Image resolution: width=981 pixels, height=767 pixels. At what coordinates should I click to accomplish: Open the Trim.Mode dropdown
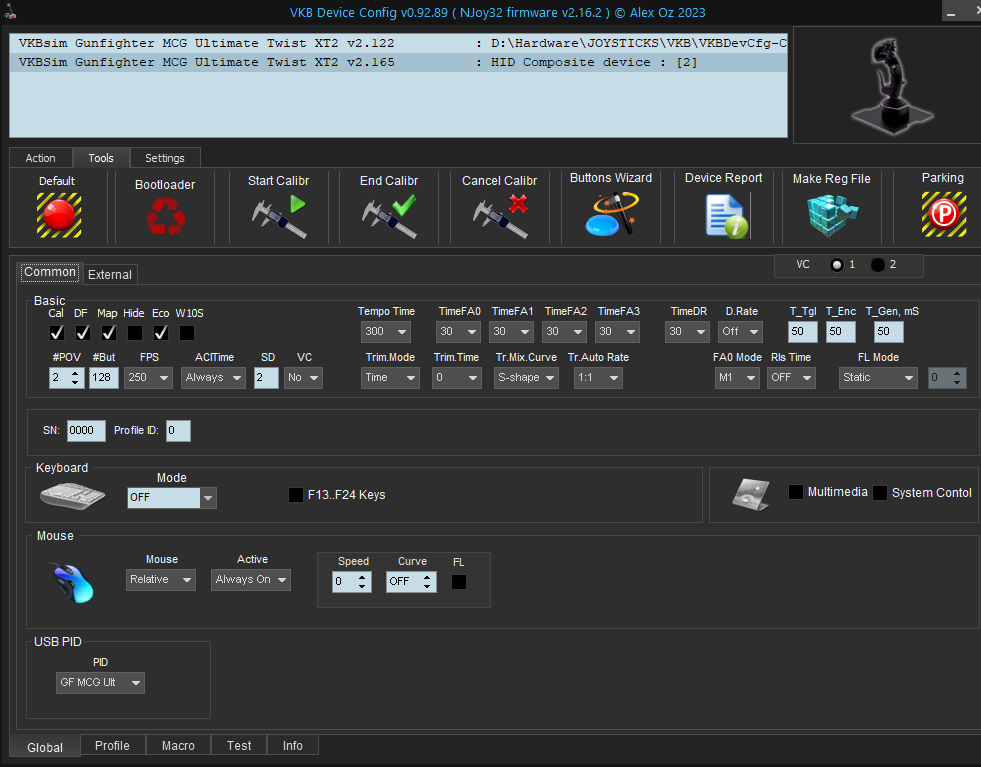point(390,378)
